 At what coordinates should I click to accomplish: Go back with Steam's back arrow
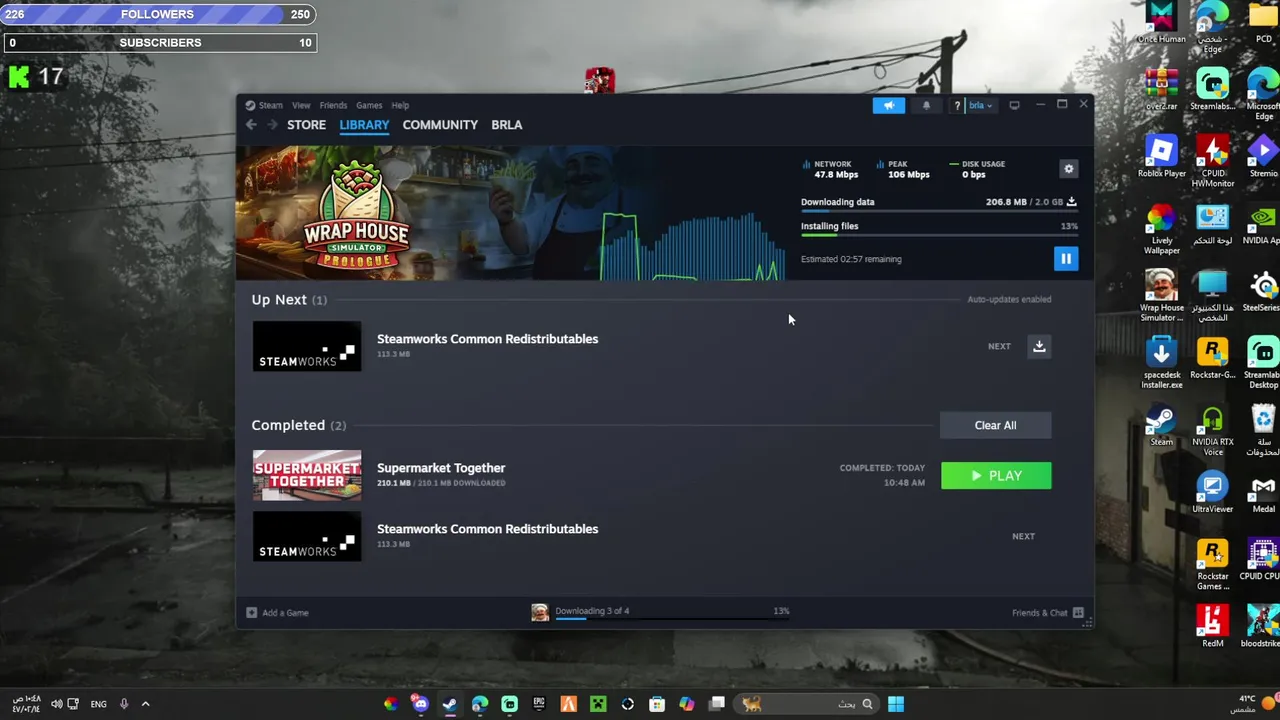pyautogui.click(x=251, y=125)
